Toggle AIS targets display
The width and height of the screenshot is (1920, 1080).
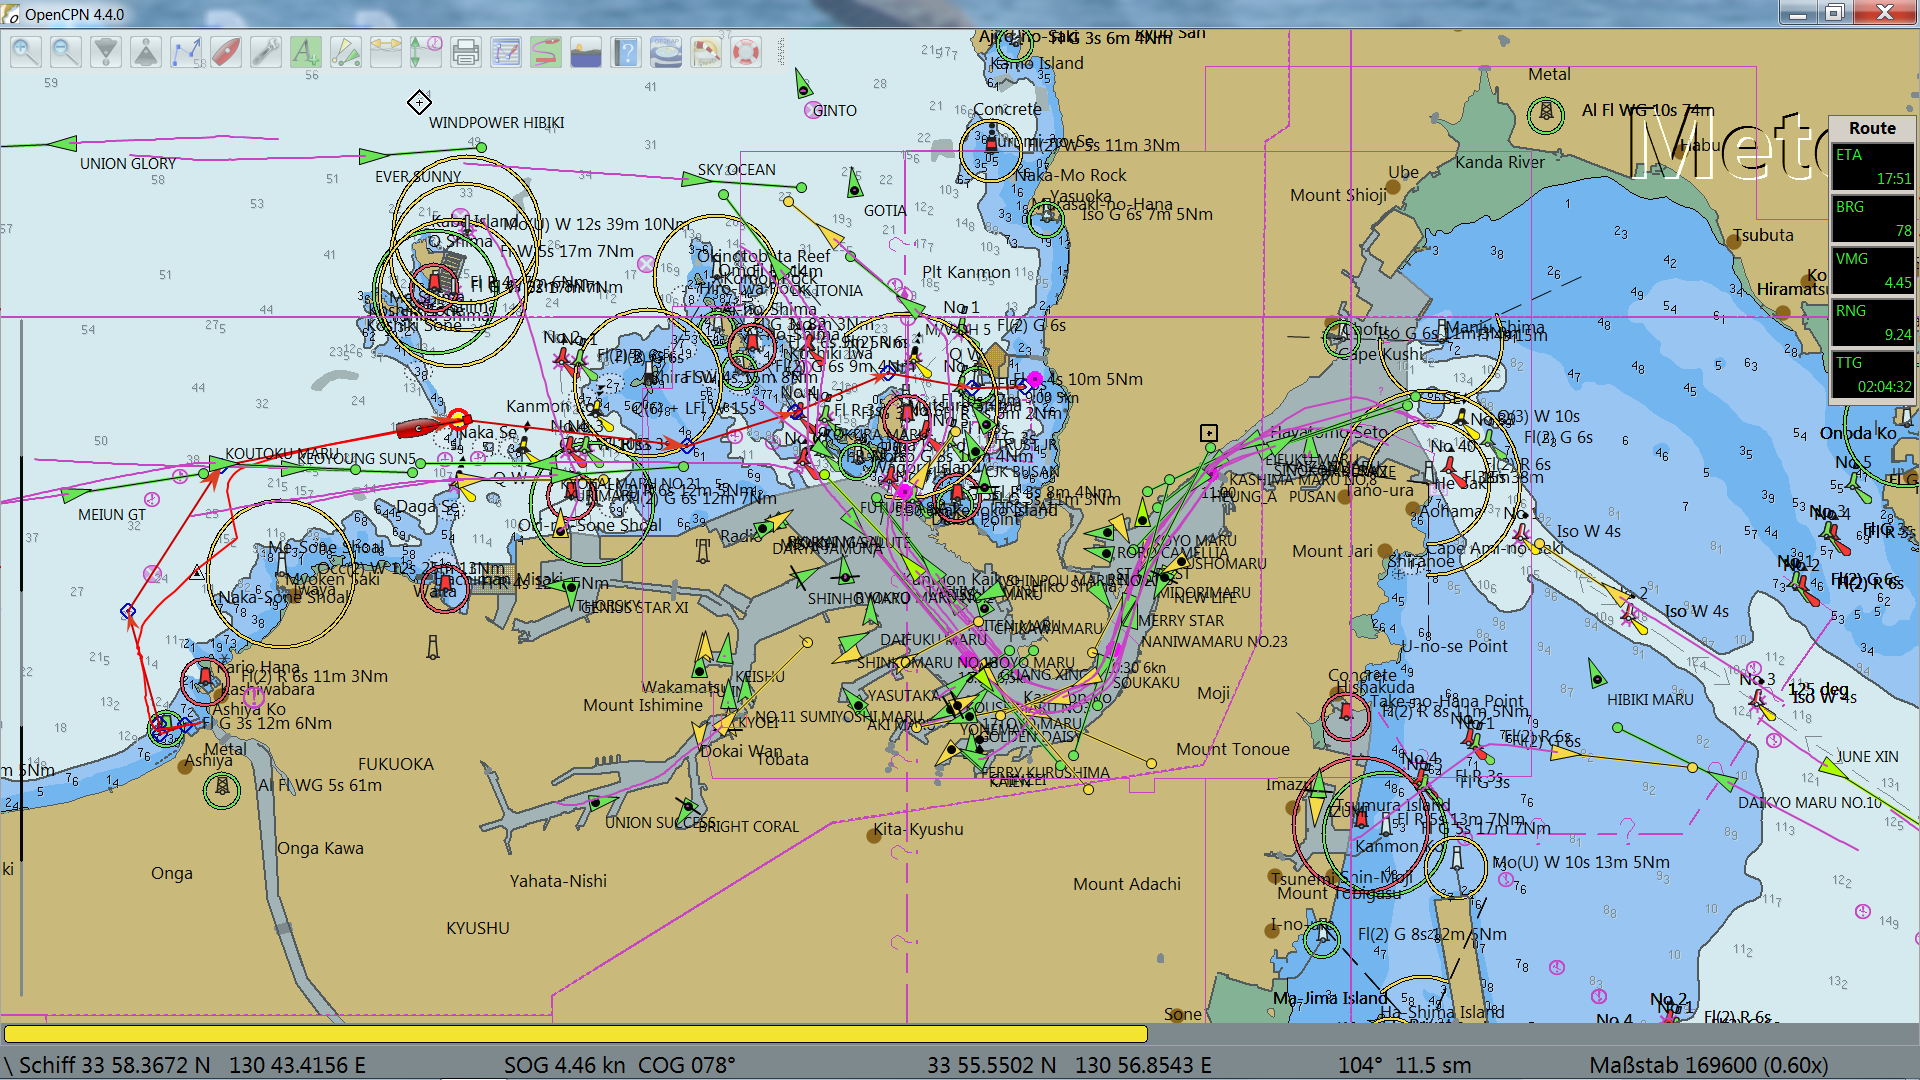tap(346, 52)
